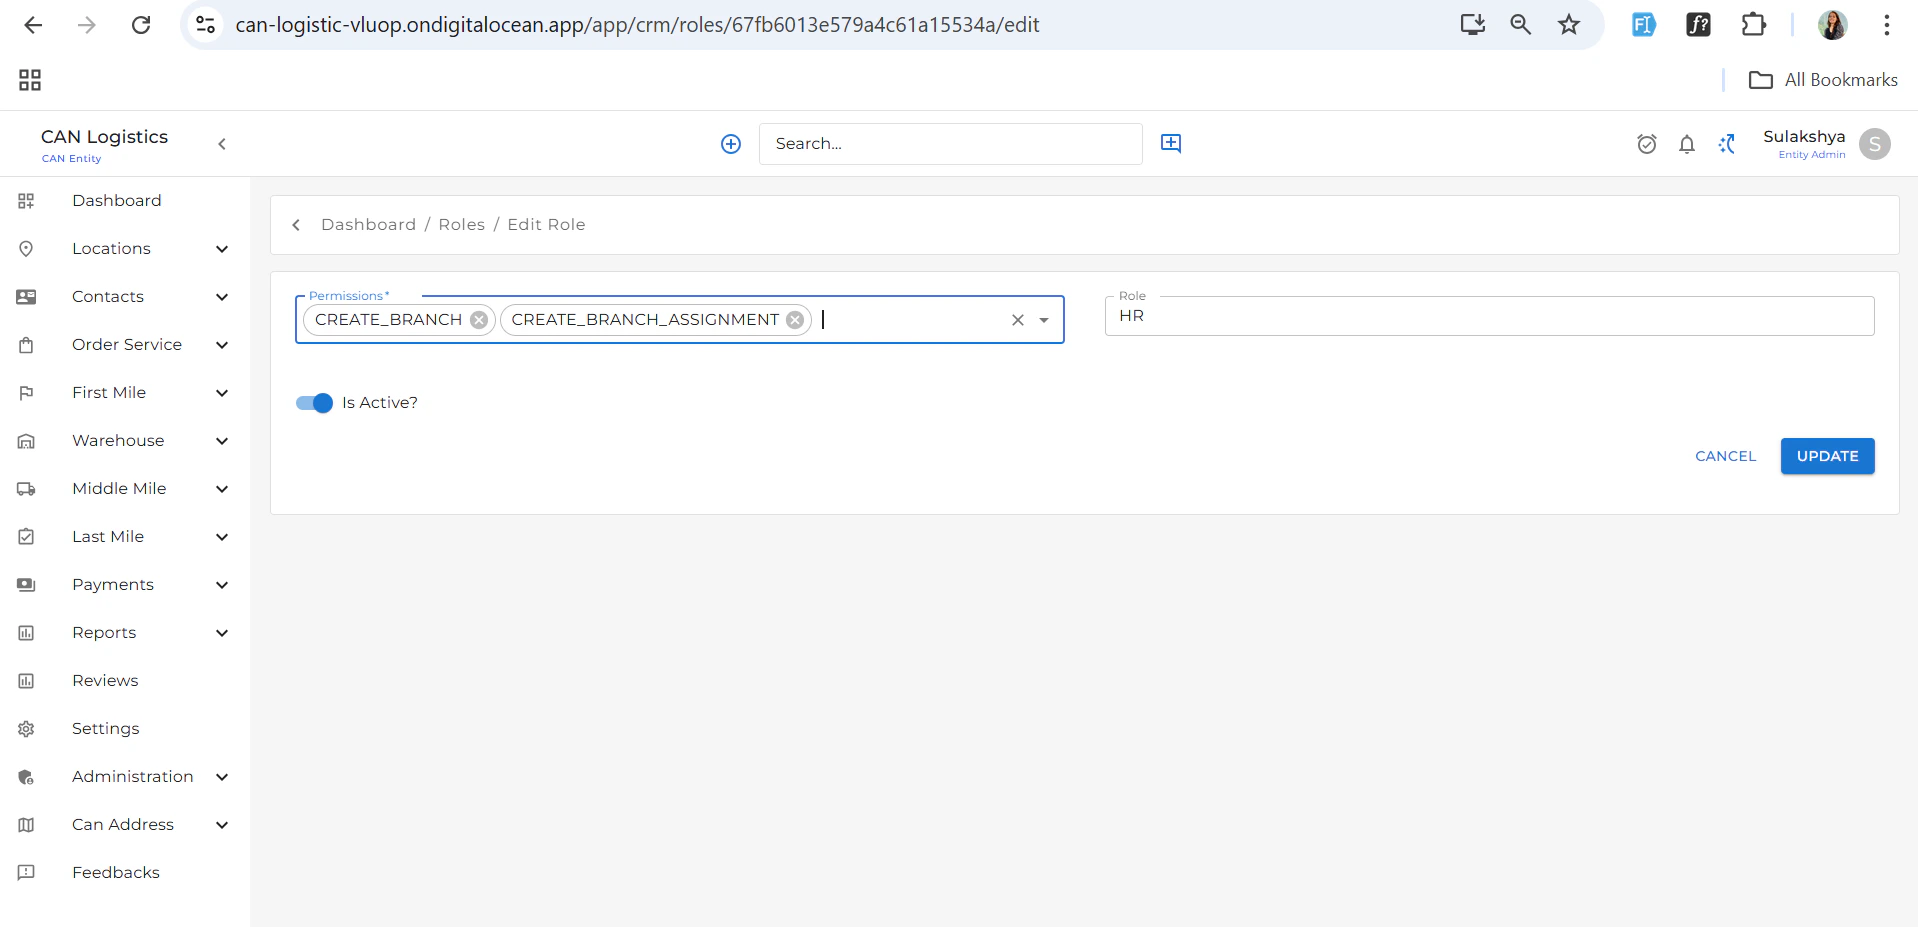
Task: Open Reviews in sidebar
Action: [x=125, y=681]
